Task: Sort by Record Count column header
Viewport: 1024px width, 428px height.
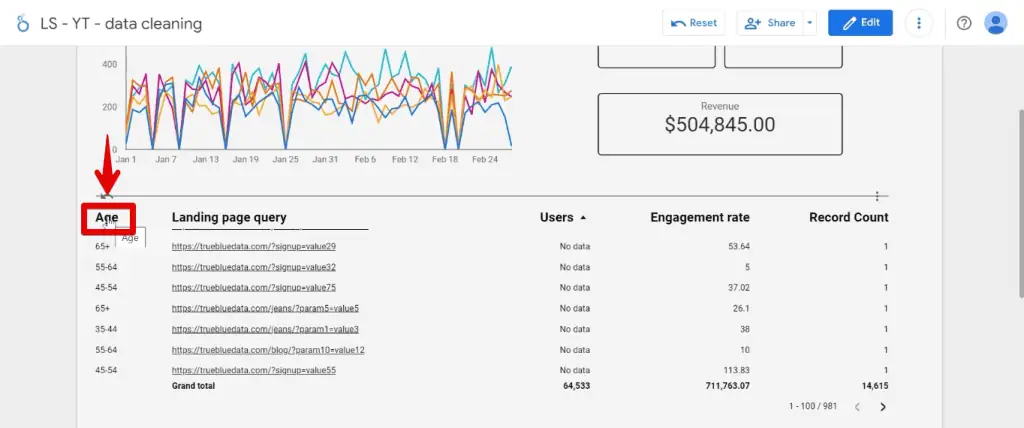Action: pyautogui.click(x=848, y=217)
